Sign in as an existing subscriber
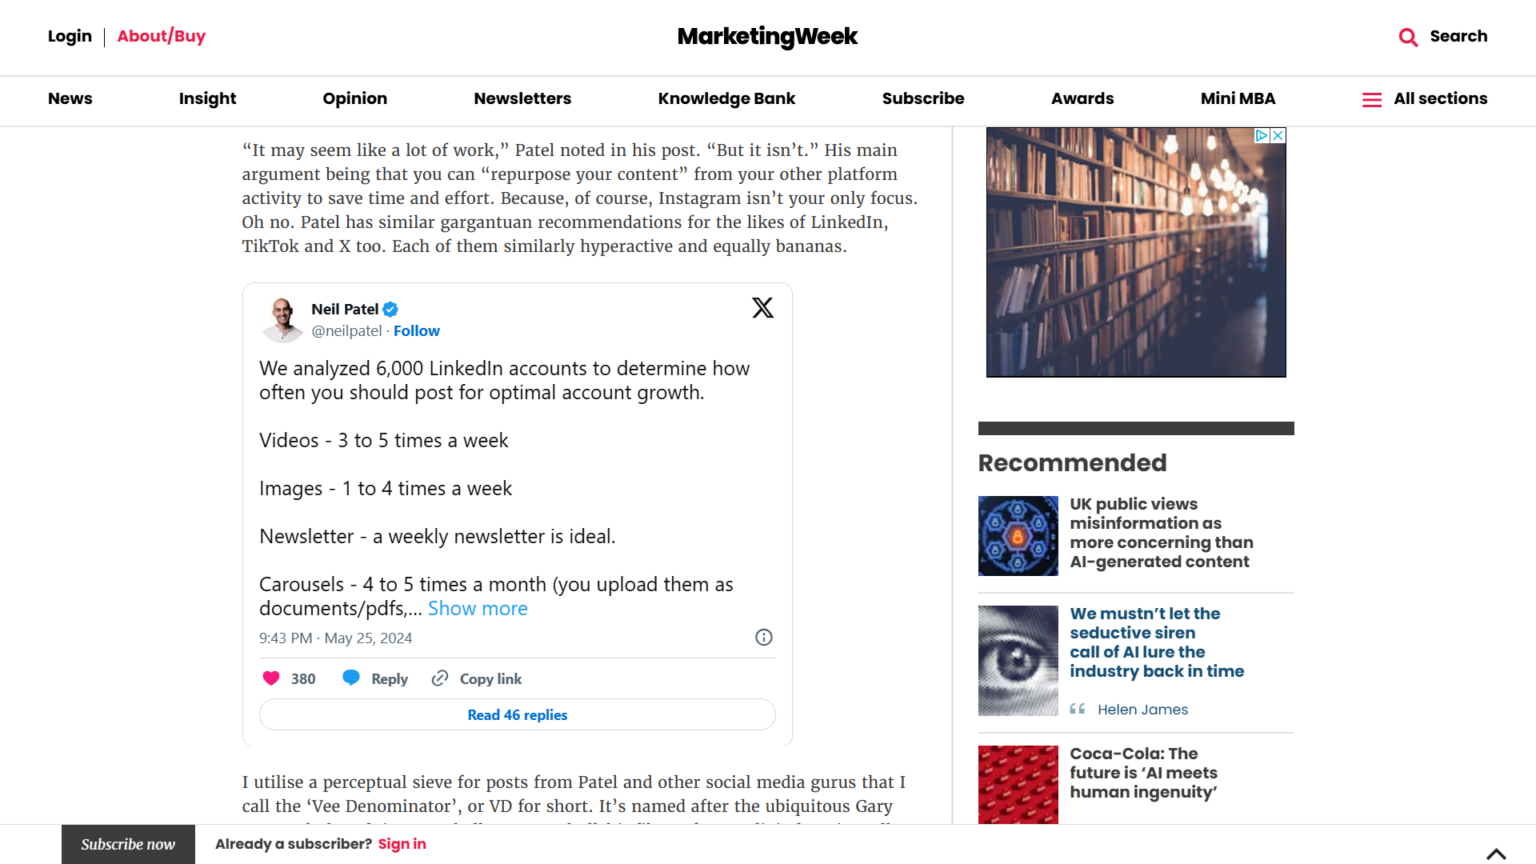1536x864 pixels. click(402, 844)
